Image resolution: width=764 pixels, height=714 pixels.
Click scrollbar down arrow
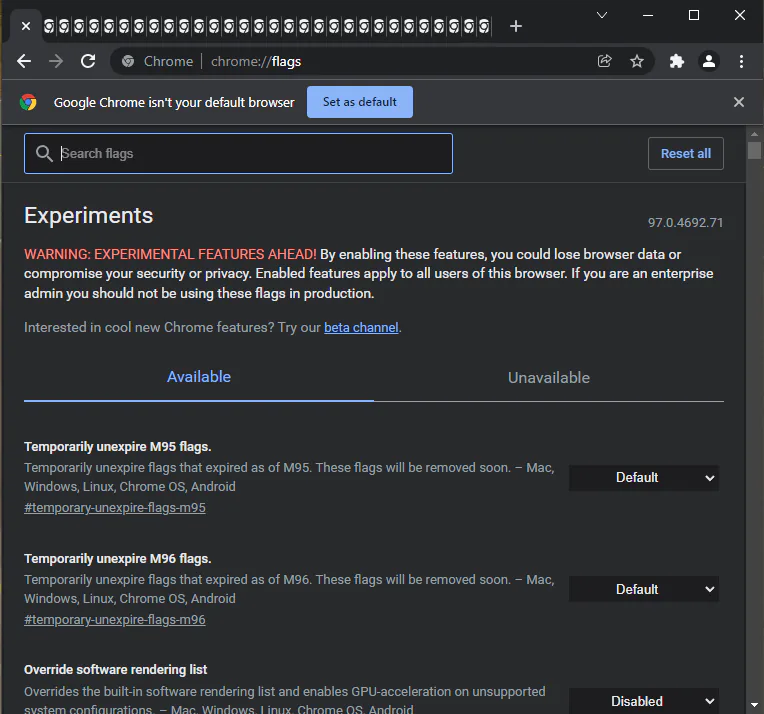pyautogui.click(x=754, y=705)
